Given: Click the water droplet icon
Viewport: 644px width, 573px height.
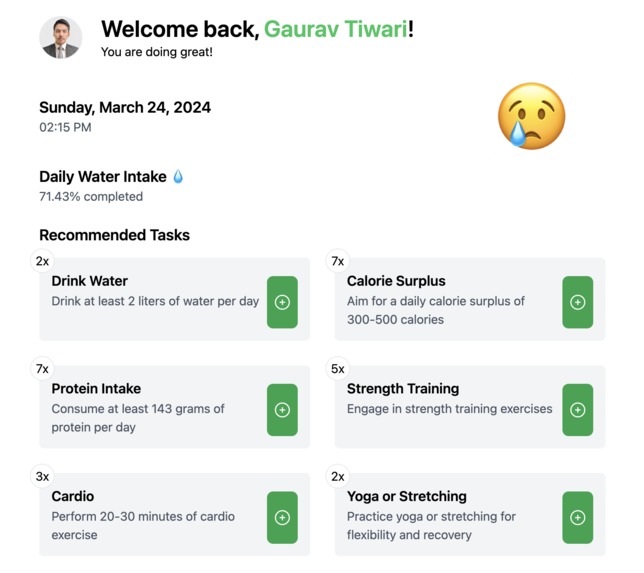Looking at the screenshot, I should coord(178,177).
